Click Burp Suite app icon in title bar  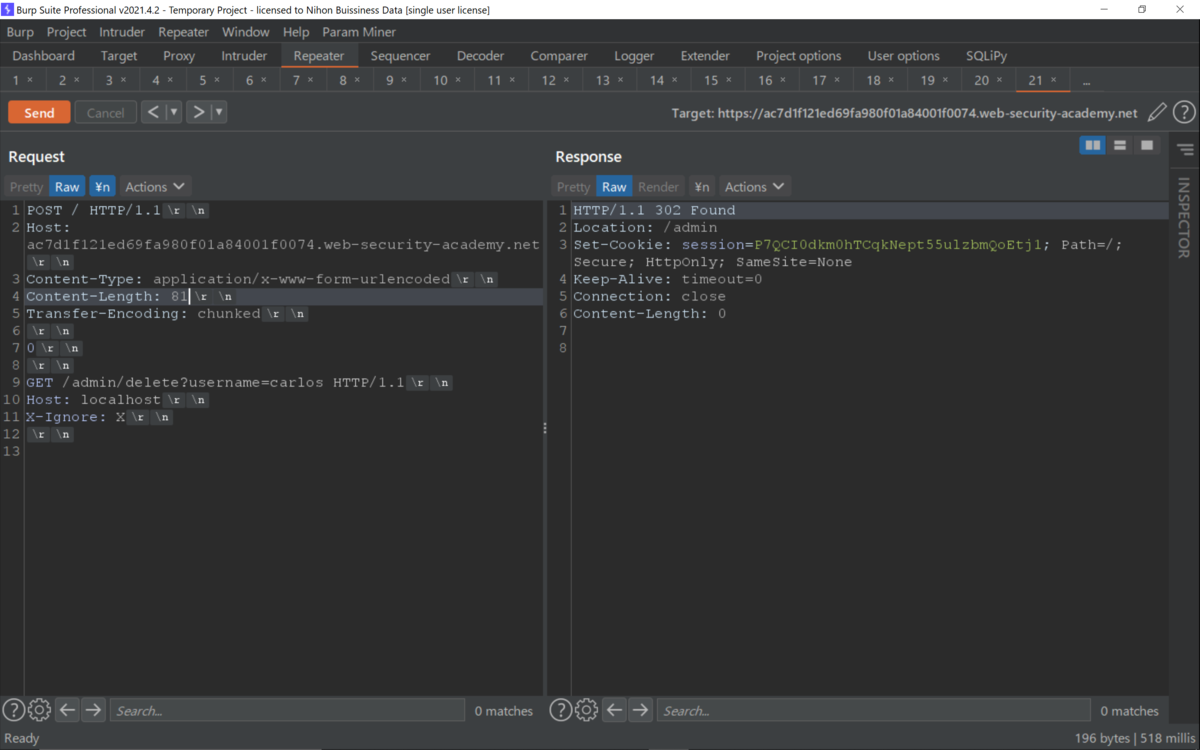(x=7, y=9)
